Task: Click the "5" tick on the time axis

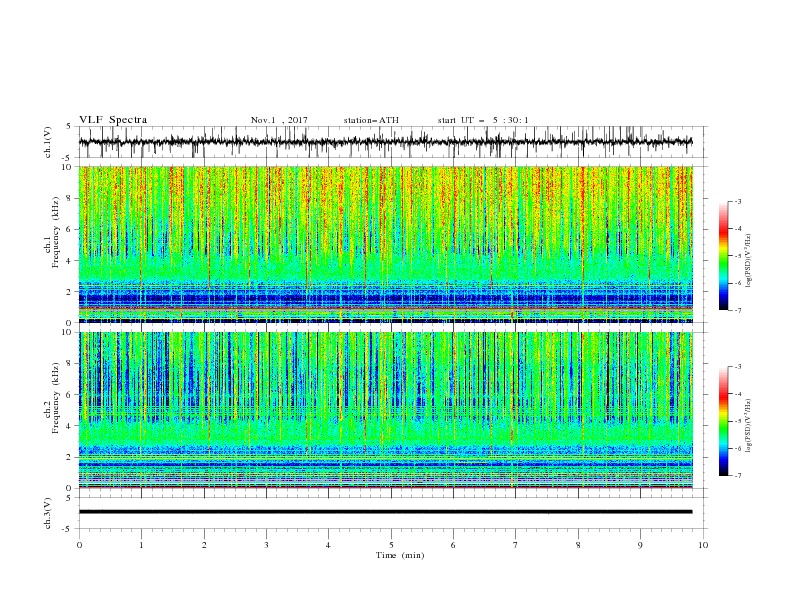Action: [391, 545]
